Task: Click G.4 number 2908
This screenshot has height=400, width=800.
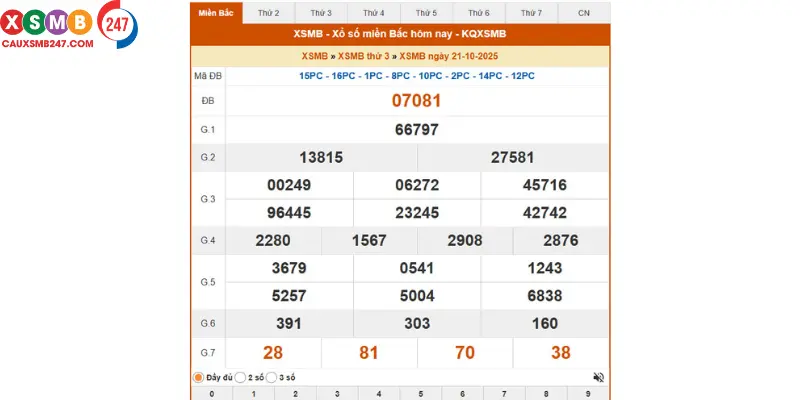Action: [465, 240]
